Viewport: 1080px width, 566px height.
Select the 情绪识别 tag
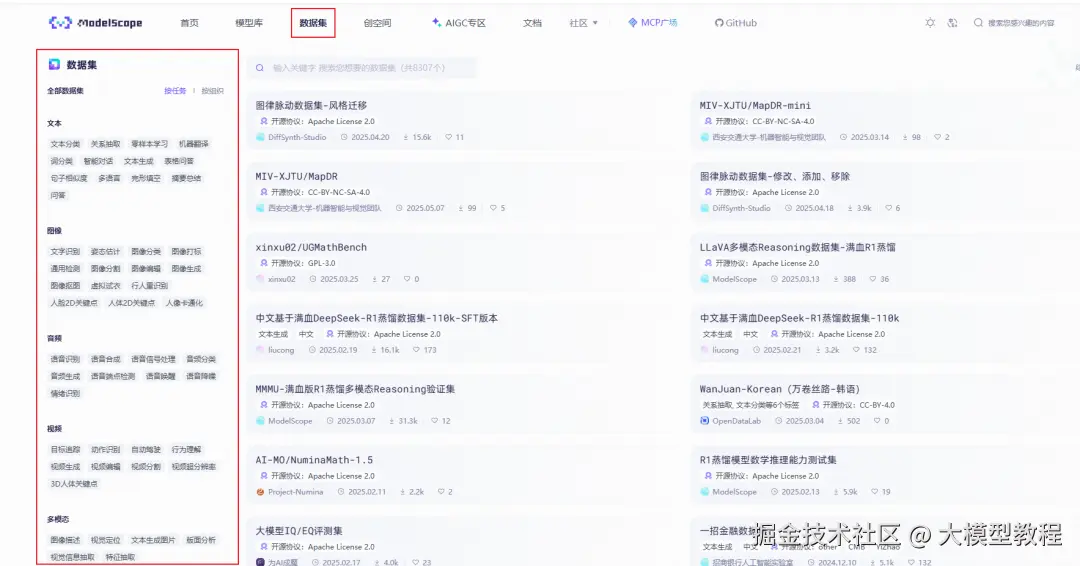[x=65, y=393]
